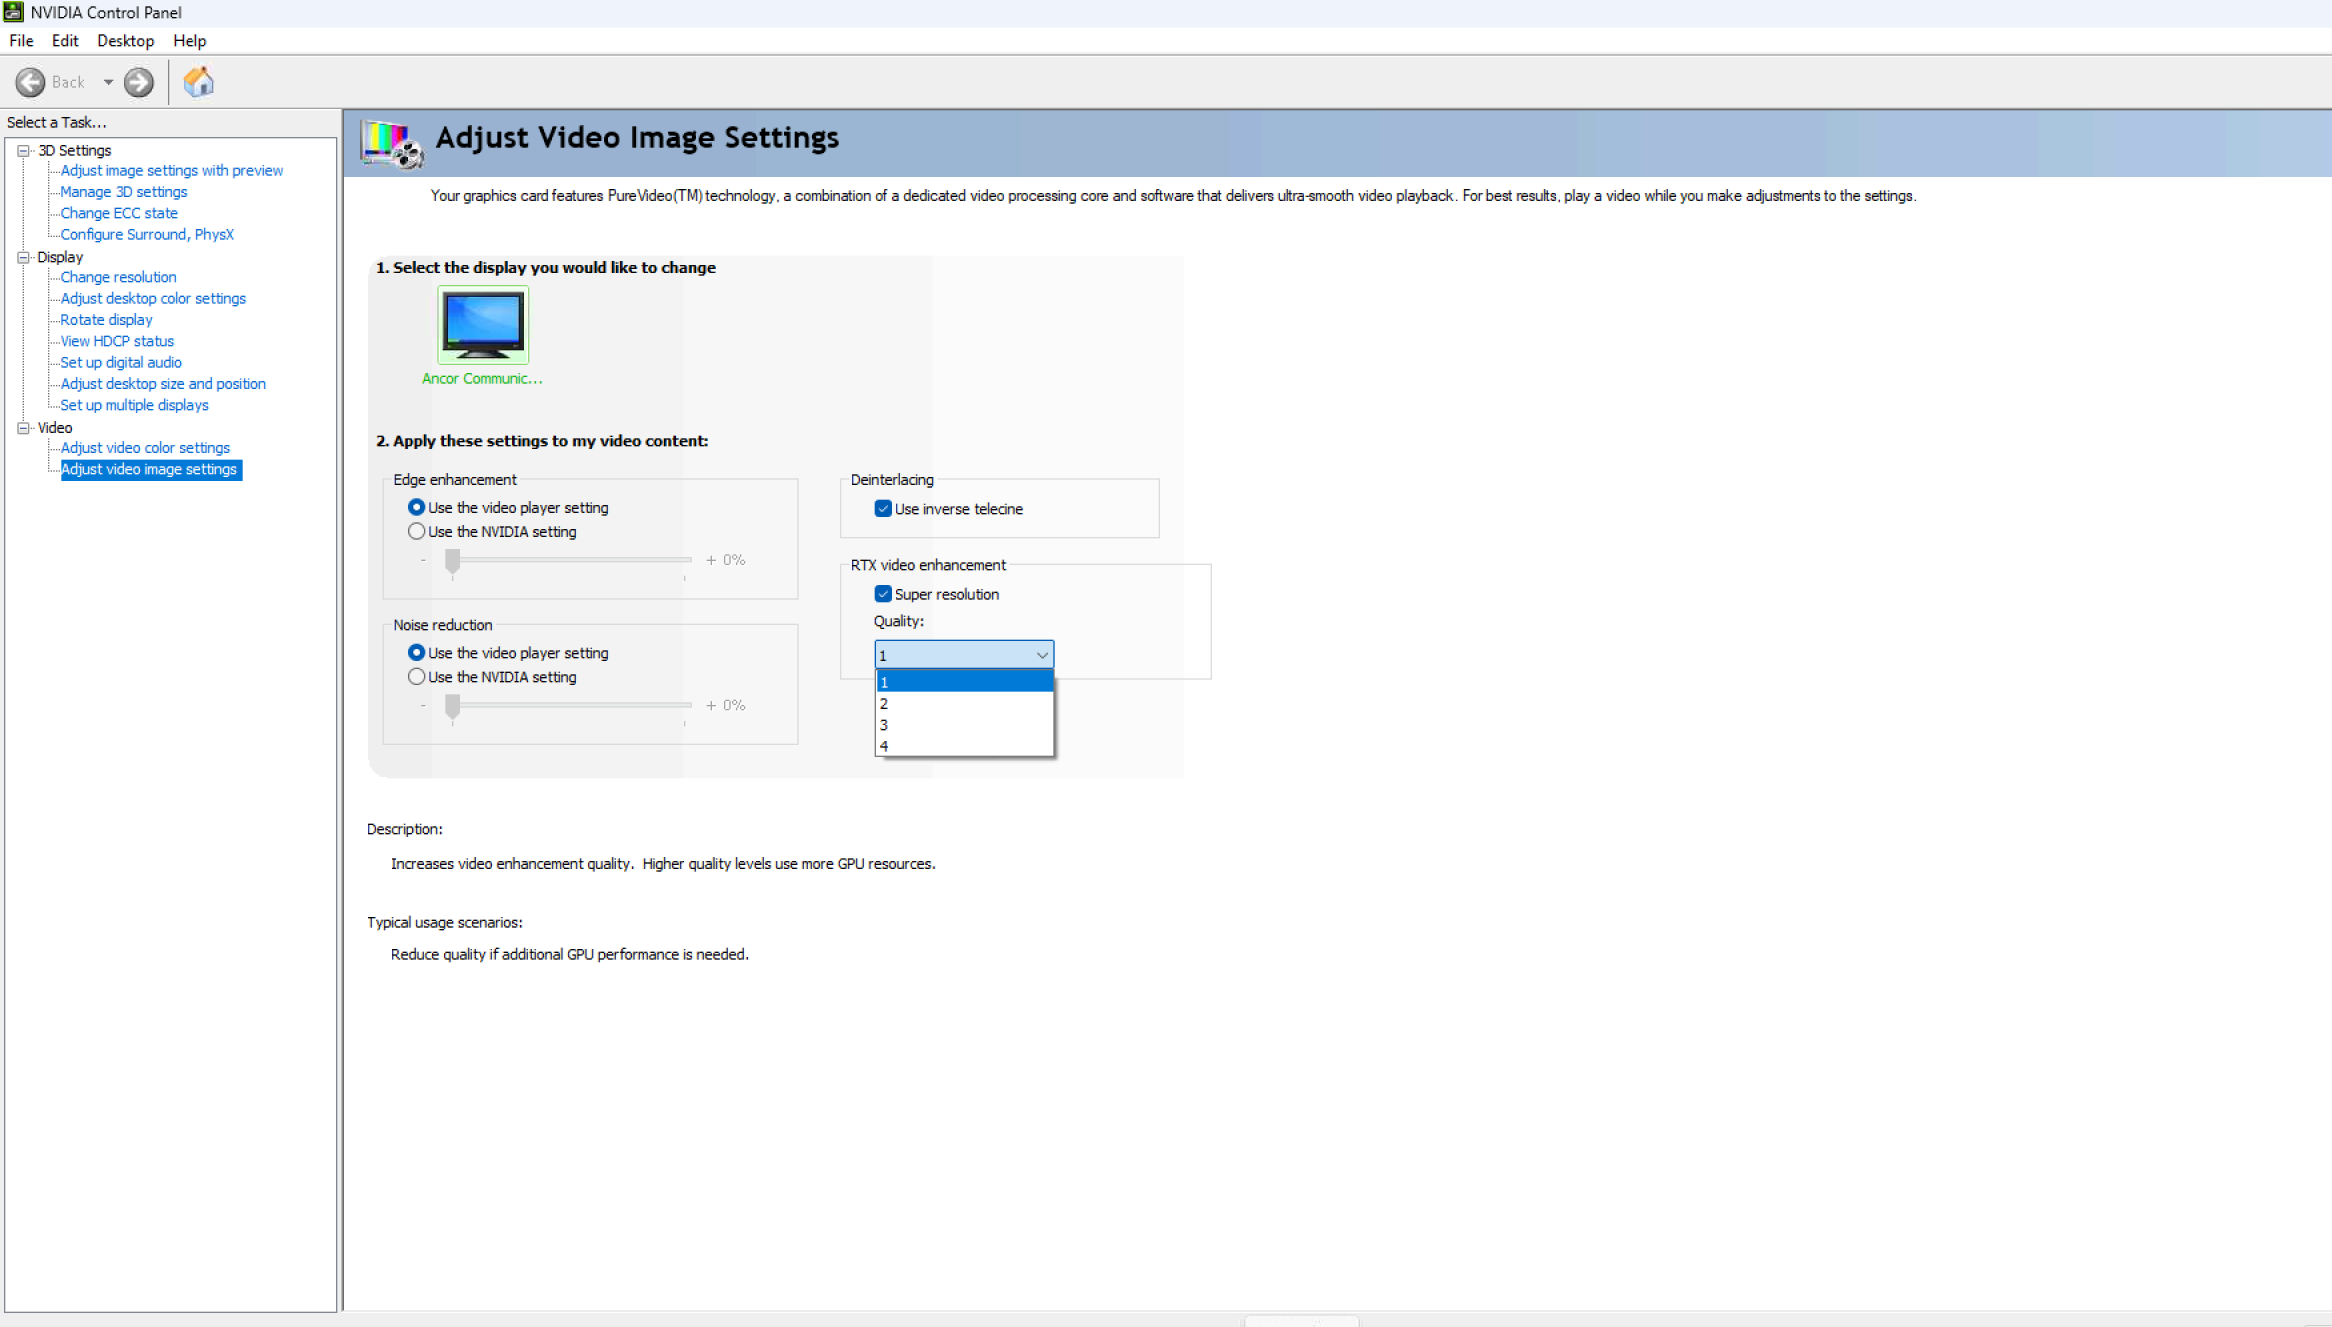Select Use the NVIDIA setting for Noise reduction
The height and width of the screenshot is (1327, 2332).
tap(417, 677)
